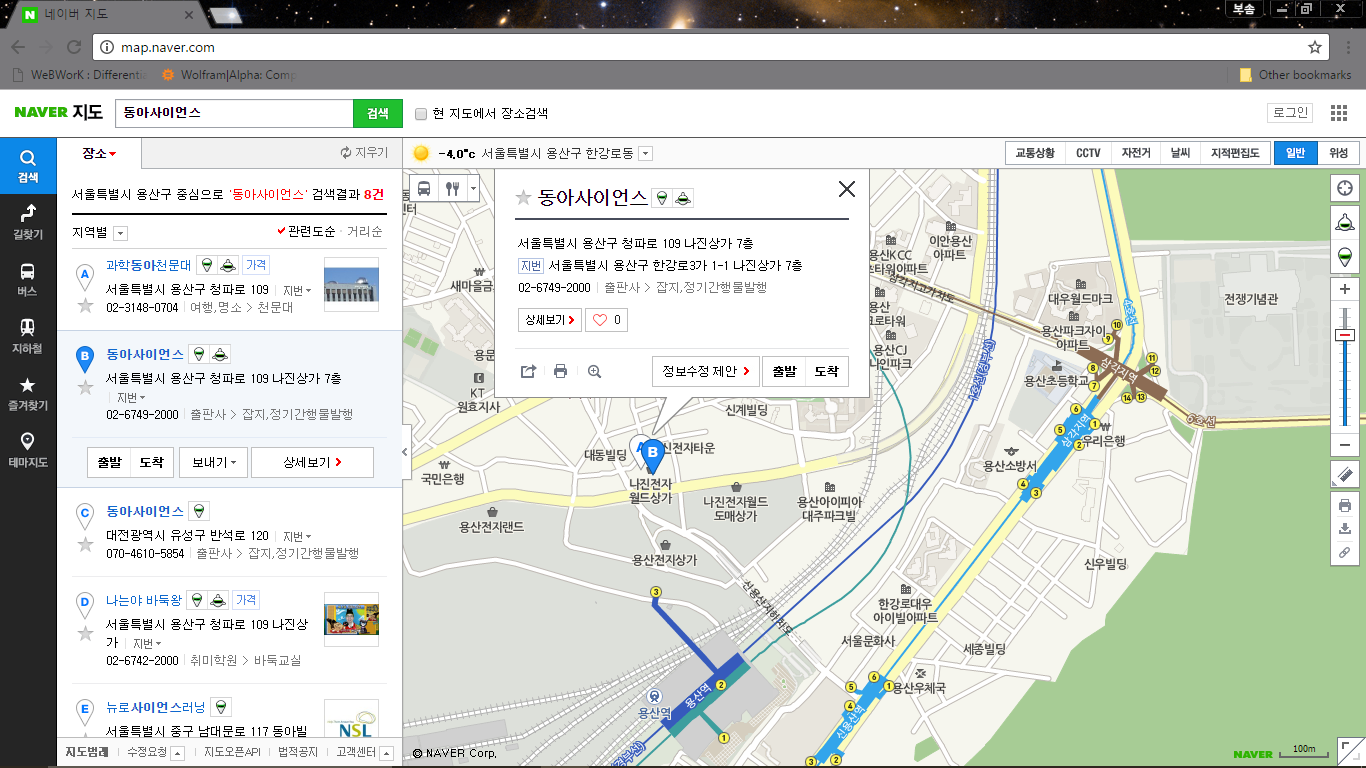Click the map zoom slider handle
The height and width of the screenshot is (768, 1366).
pyautogui.click(x=1345, y=335)
